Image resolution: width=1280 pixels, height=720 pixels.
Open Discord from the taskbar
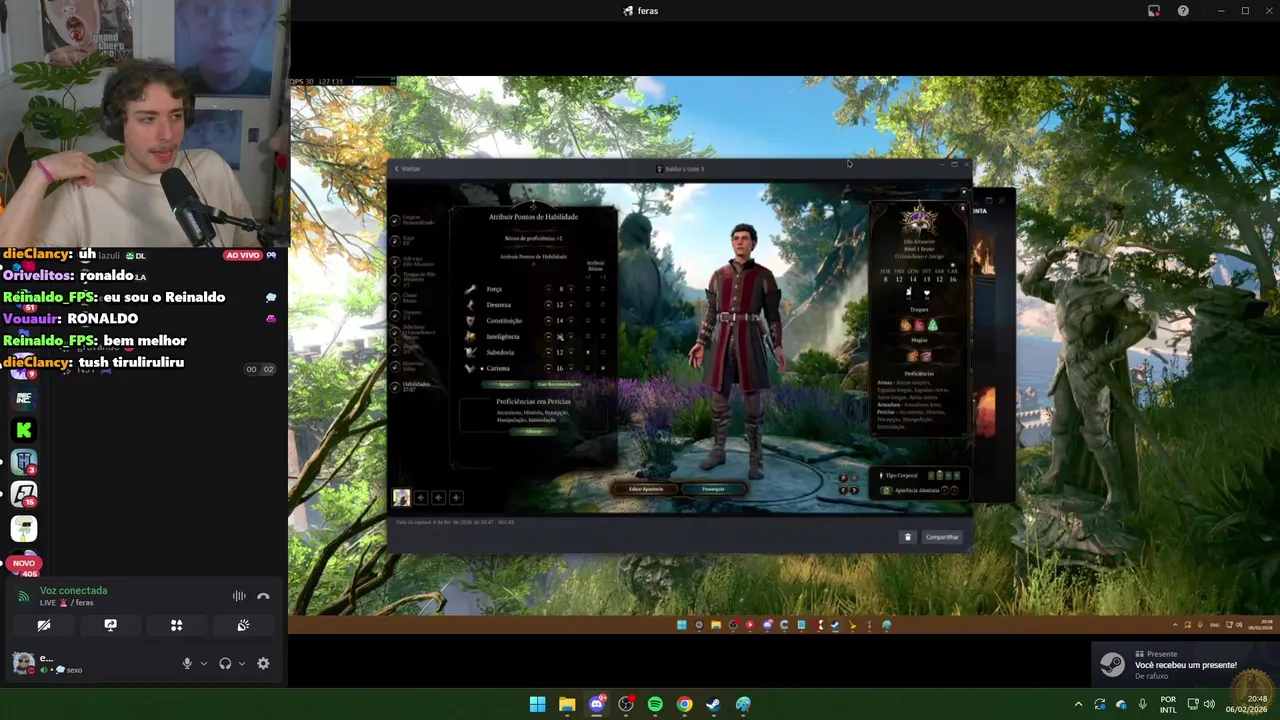[597, 704]
